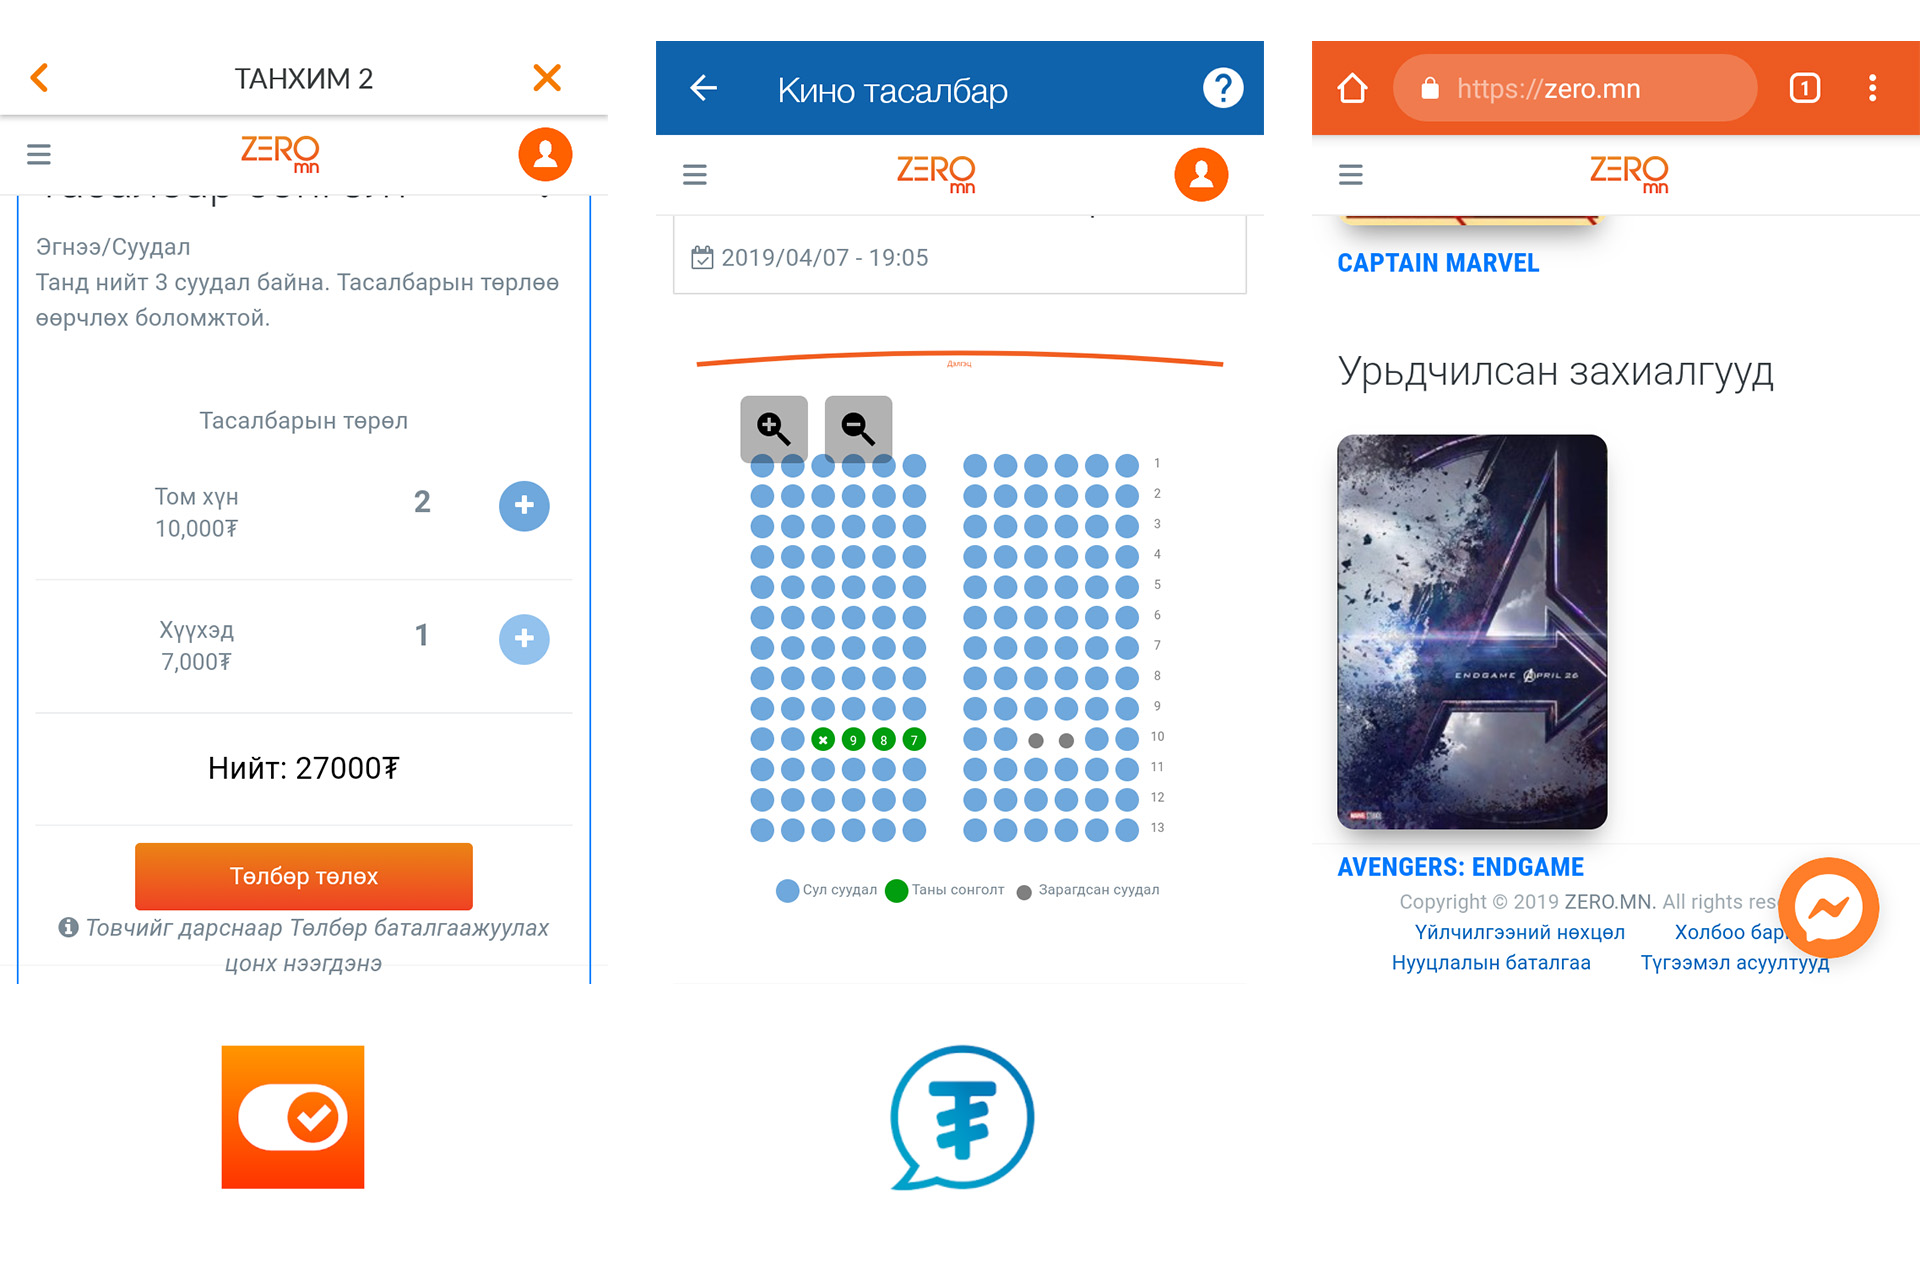
Task: Click the Төлбөр төлөх payment button
Action: click(304, 876)
